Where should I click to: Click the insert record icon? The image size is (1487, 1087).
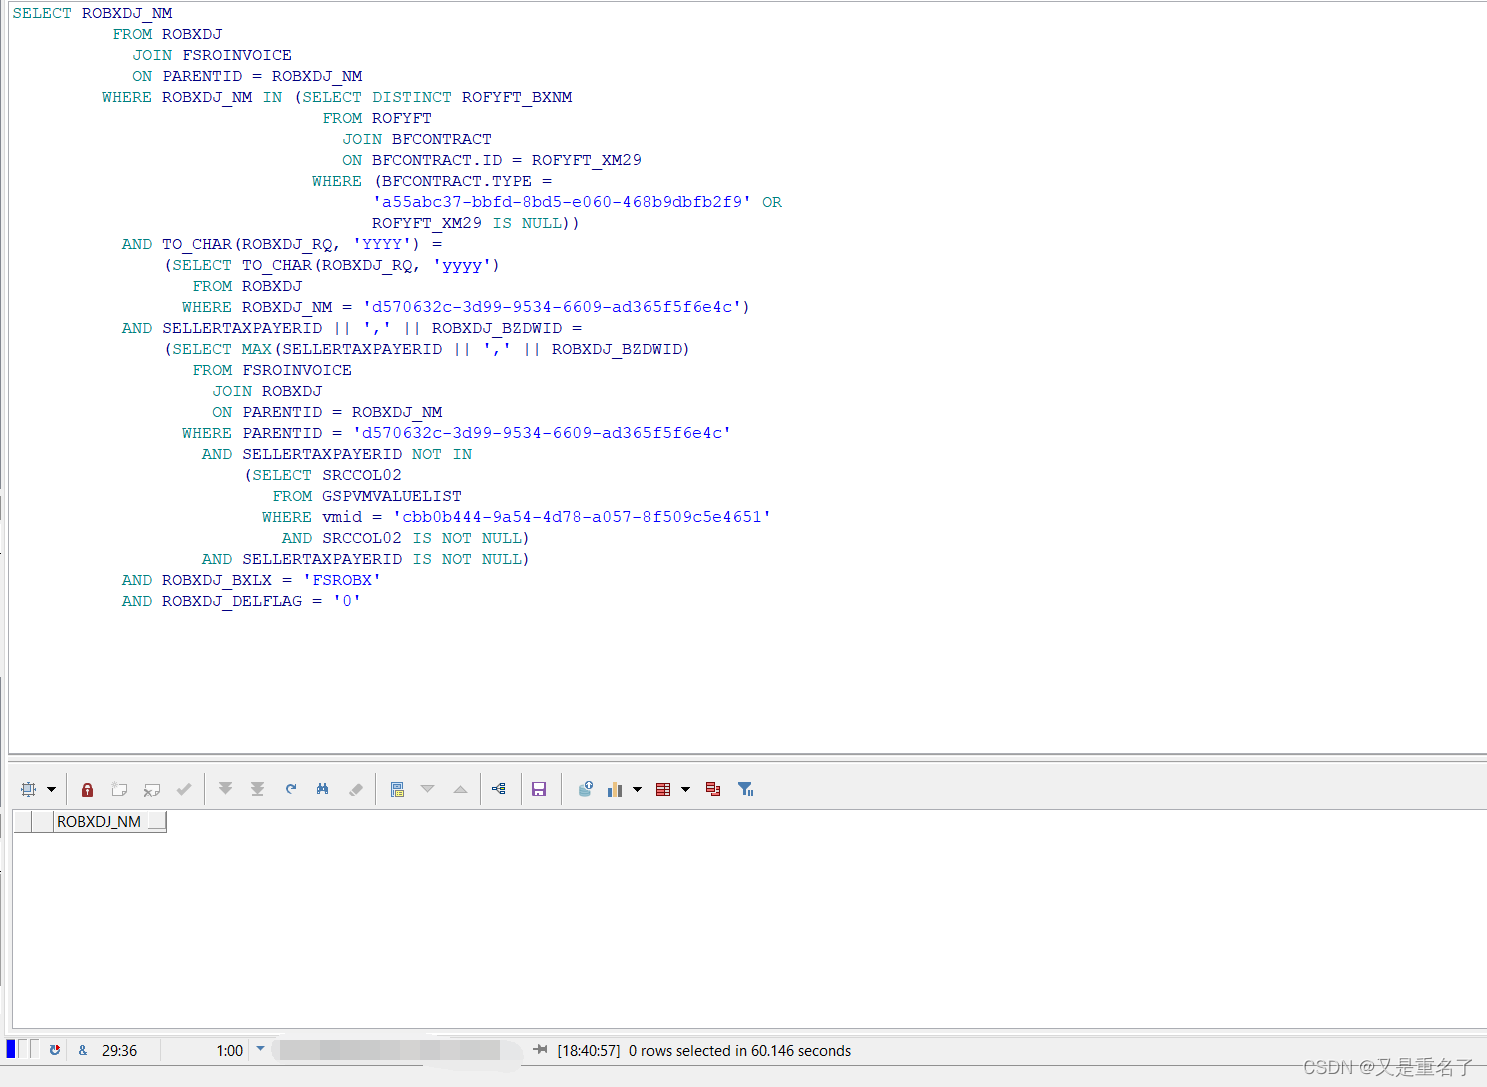pyautogui.click(x=119, y=789)
